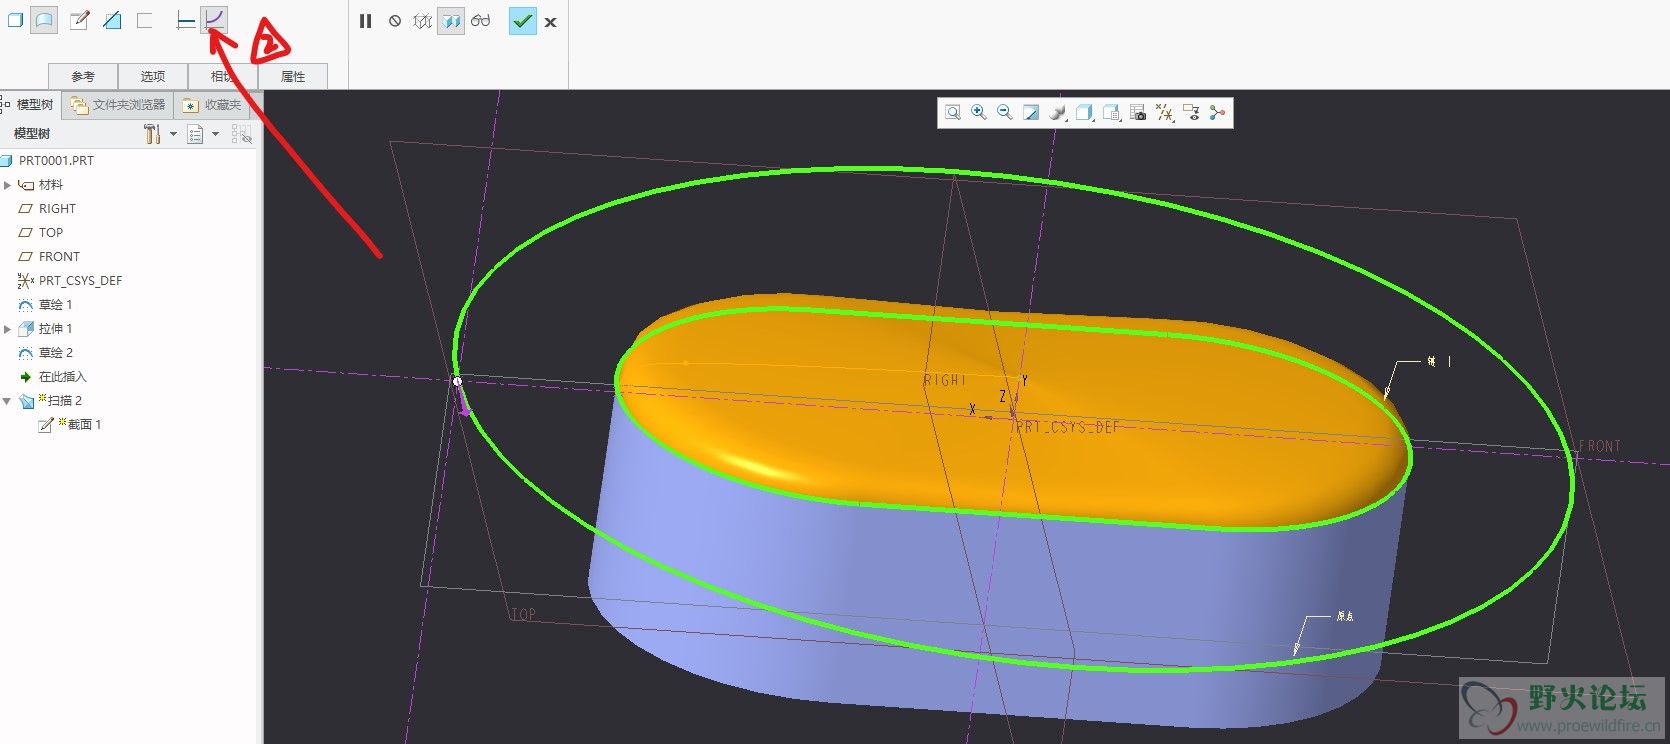1670x744 pixels.
Task: Expand the 材料 tree node
Action: pos(8,185)
